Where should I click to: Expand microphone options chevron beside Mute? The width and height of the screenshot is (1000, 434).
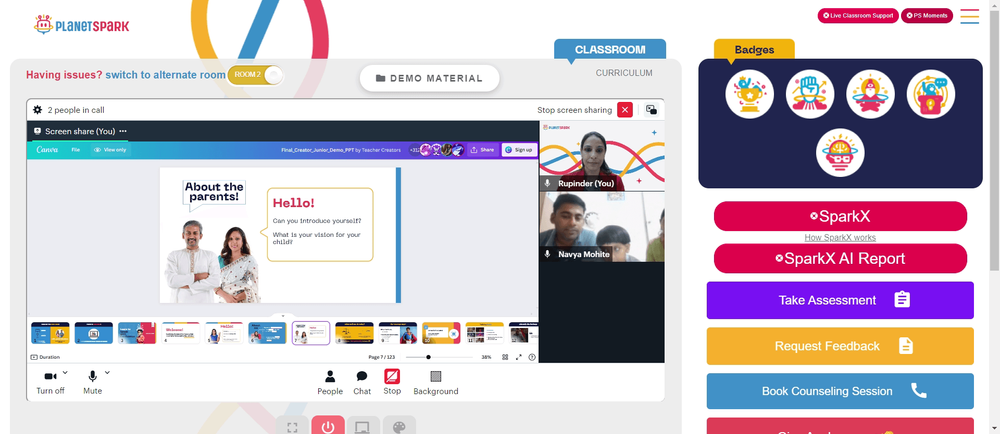(107, 373)
